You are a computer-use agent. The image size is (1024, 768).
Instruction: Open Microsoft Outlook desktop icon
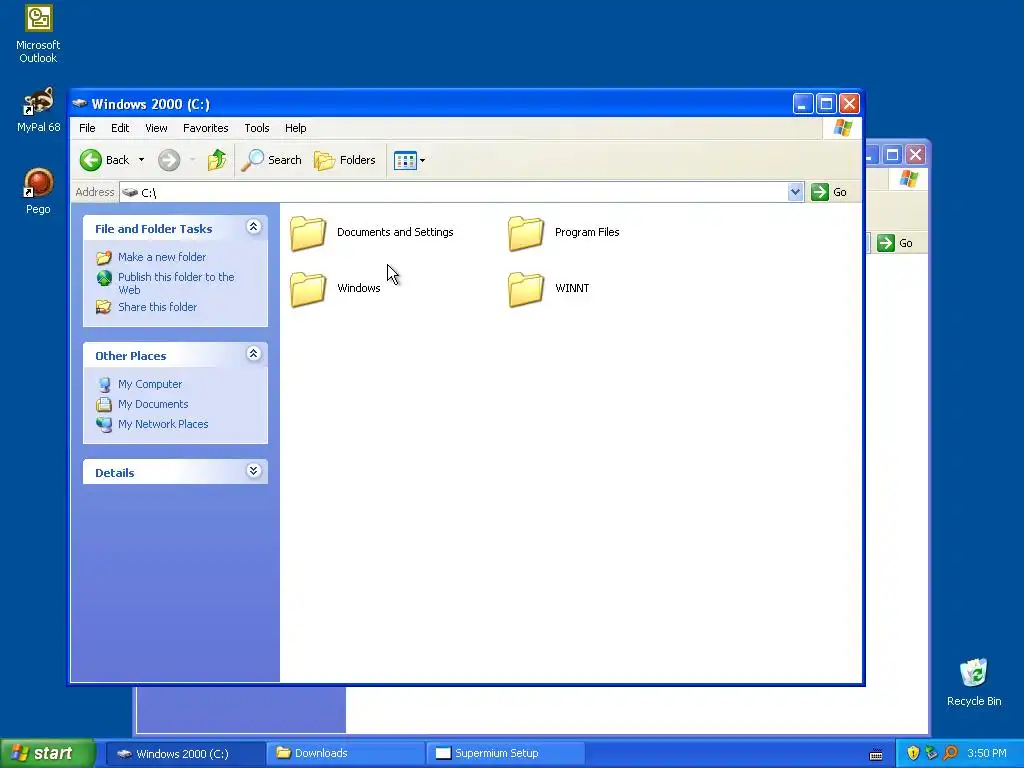(38, 34)
